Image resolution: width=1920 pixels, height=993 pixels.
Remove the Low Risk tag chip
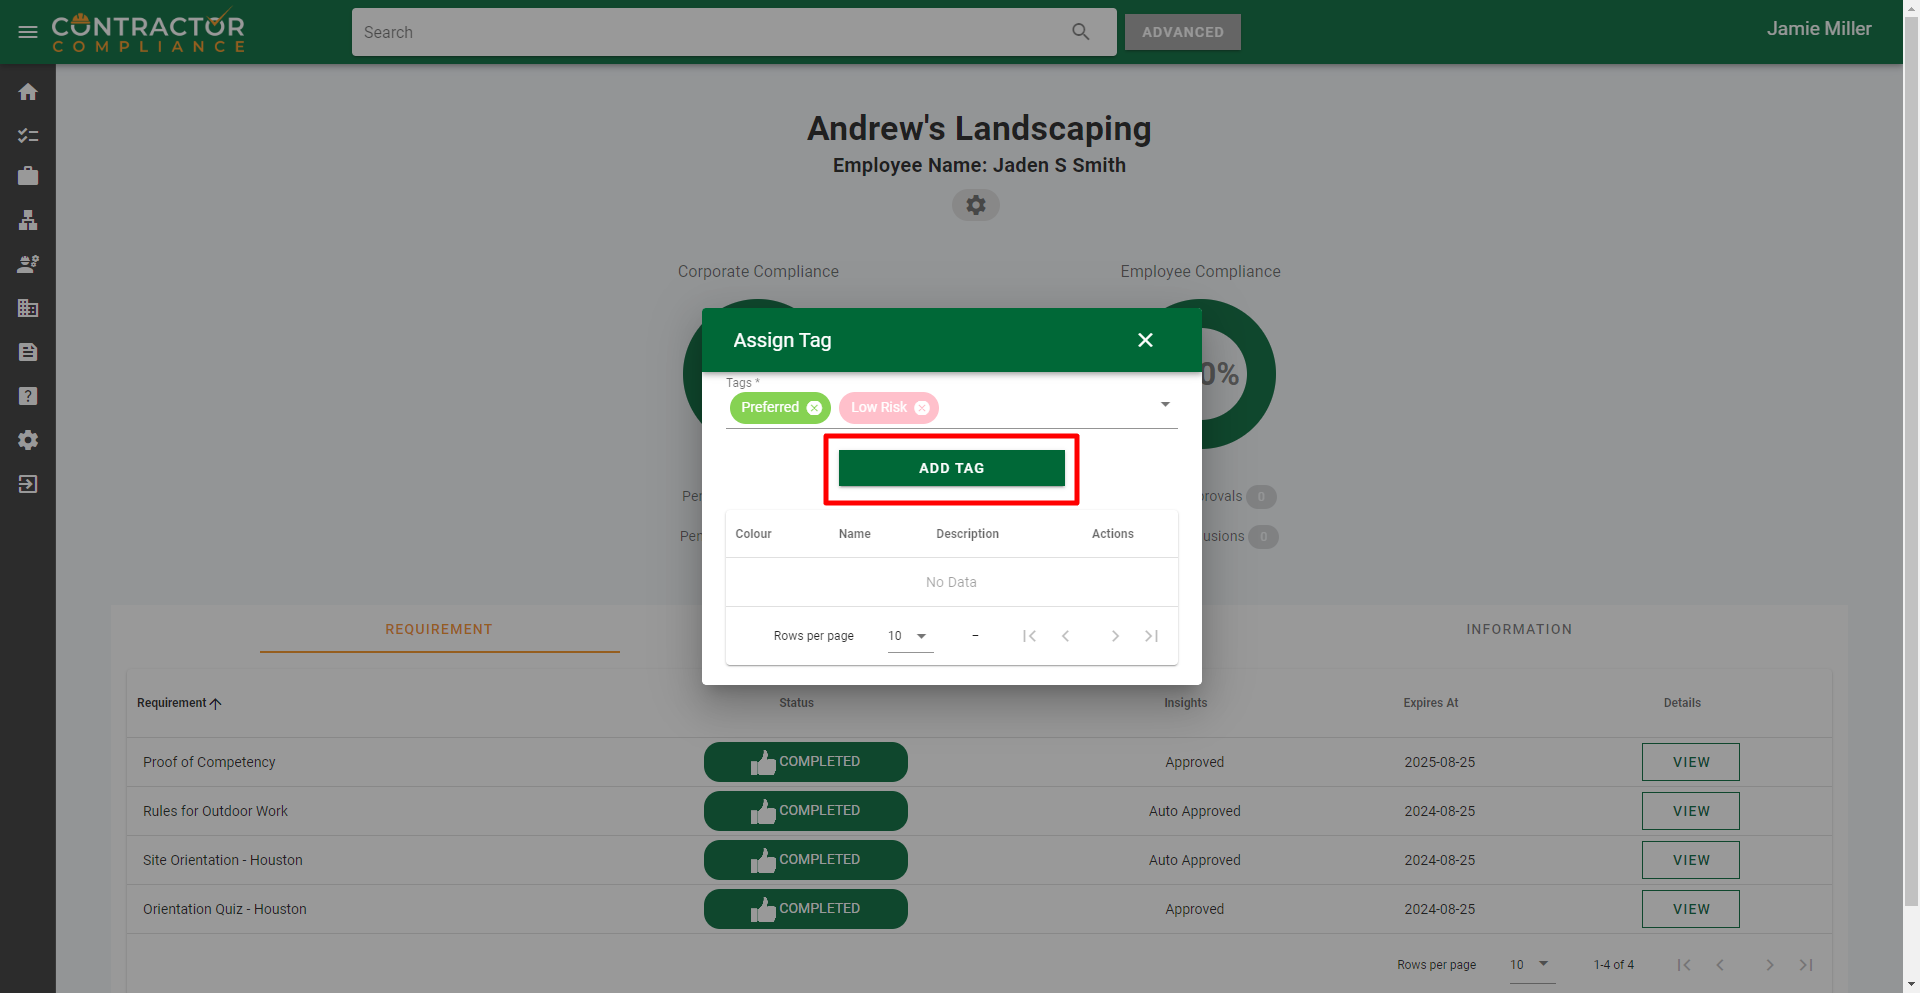[x=922, y=408]
